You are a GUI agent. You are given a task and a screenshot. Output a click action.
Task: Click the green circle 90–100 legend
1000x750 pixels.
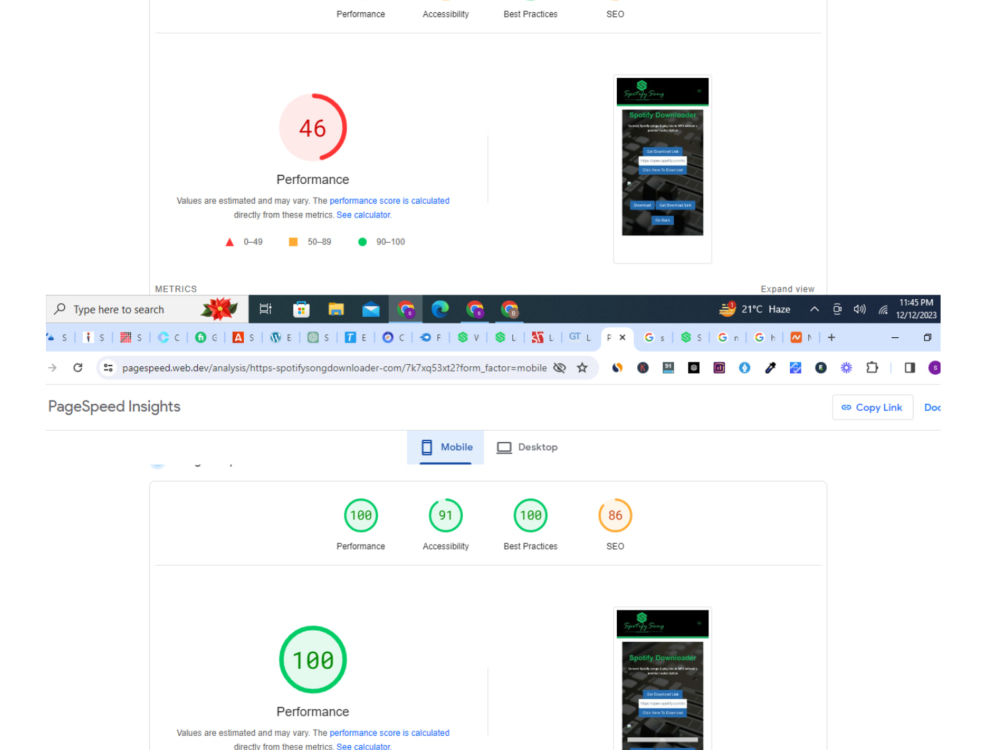[362, 242]
